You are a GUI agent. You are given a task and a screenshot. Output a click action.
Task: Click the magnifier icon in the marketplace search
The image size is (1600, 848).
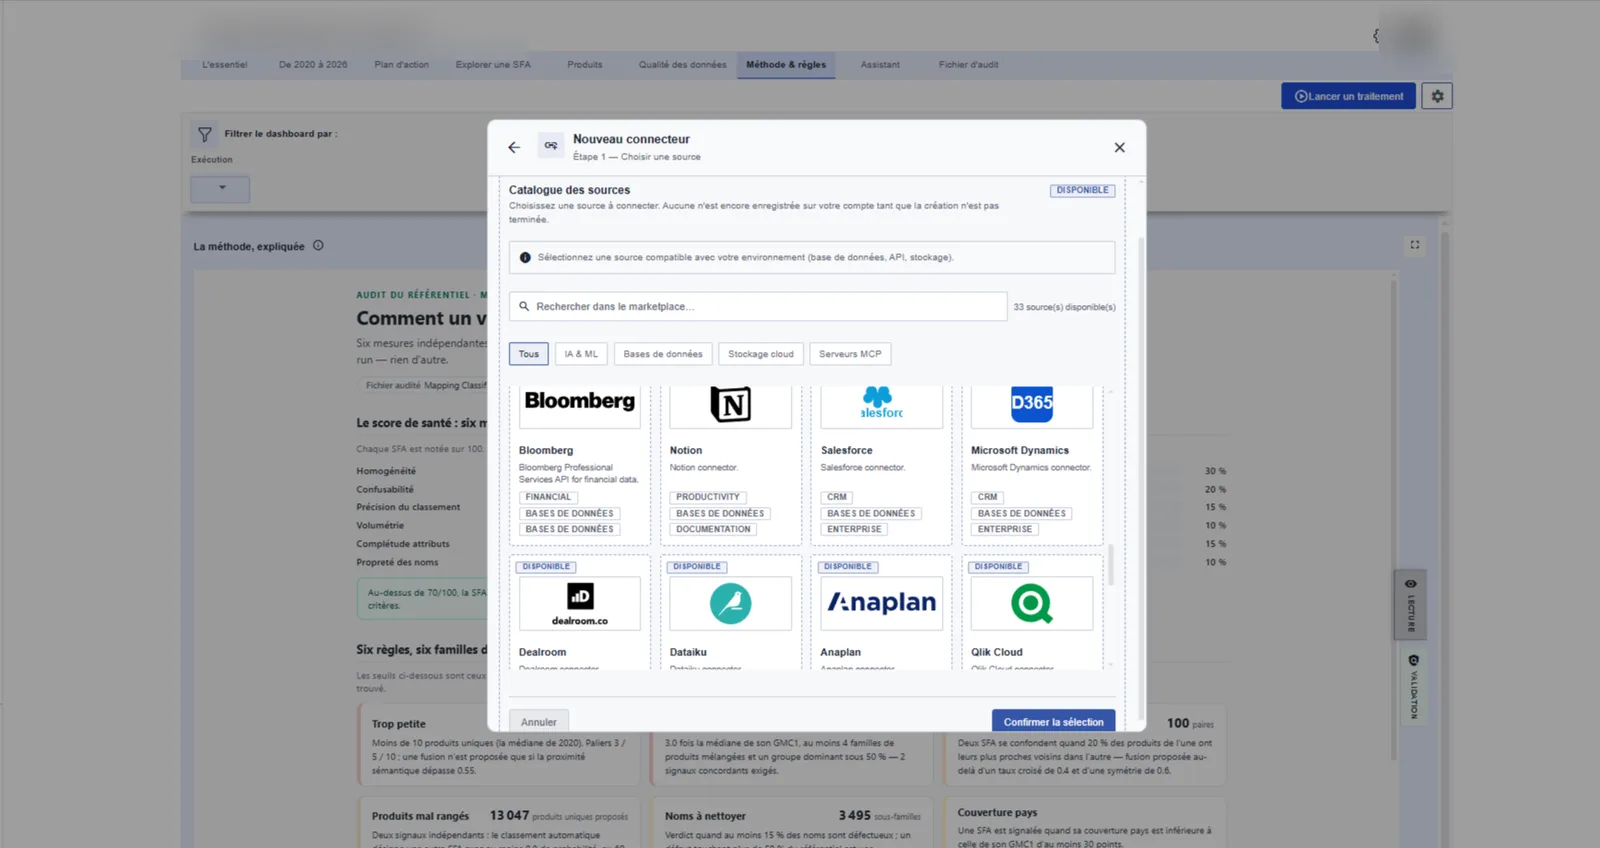click(524, 306)
